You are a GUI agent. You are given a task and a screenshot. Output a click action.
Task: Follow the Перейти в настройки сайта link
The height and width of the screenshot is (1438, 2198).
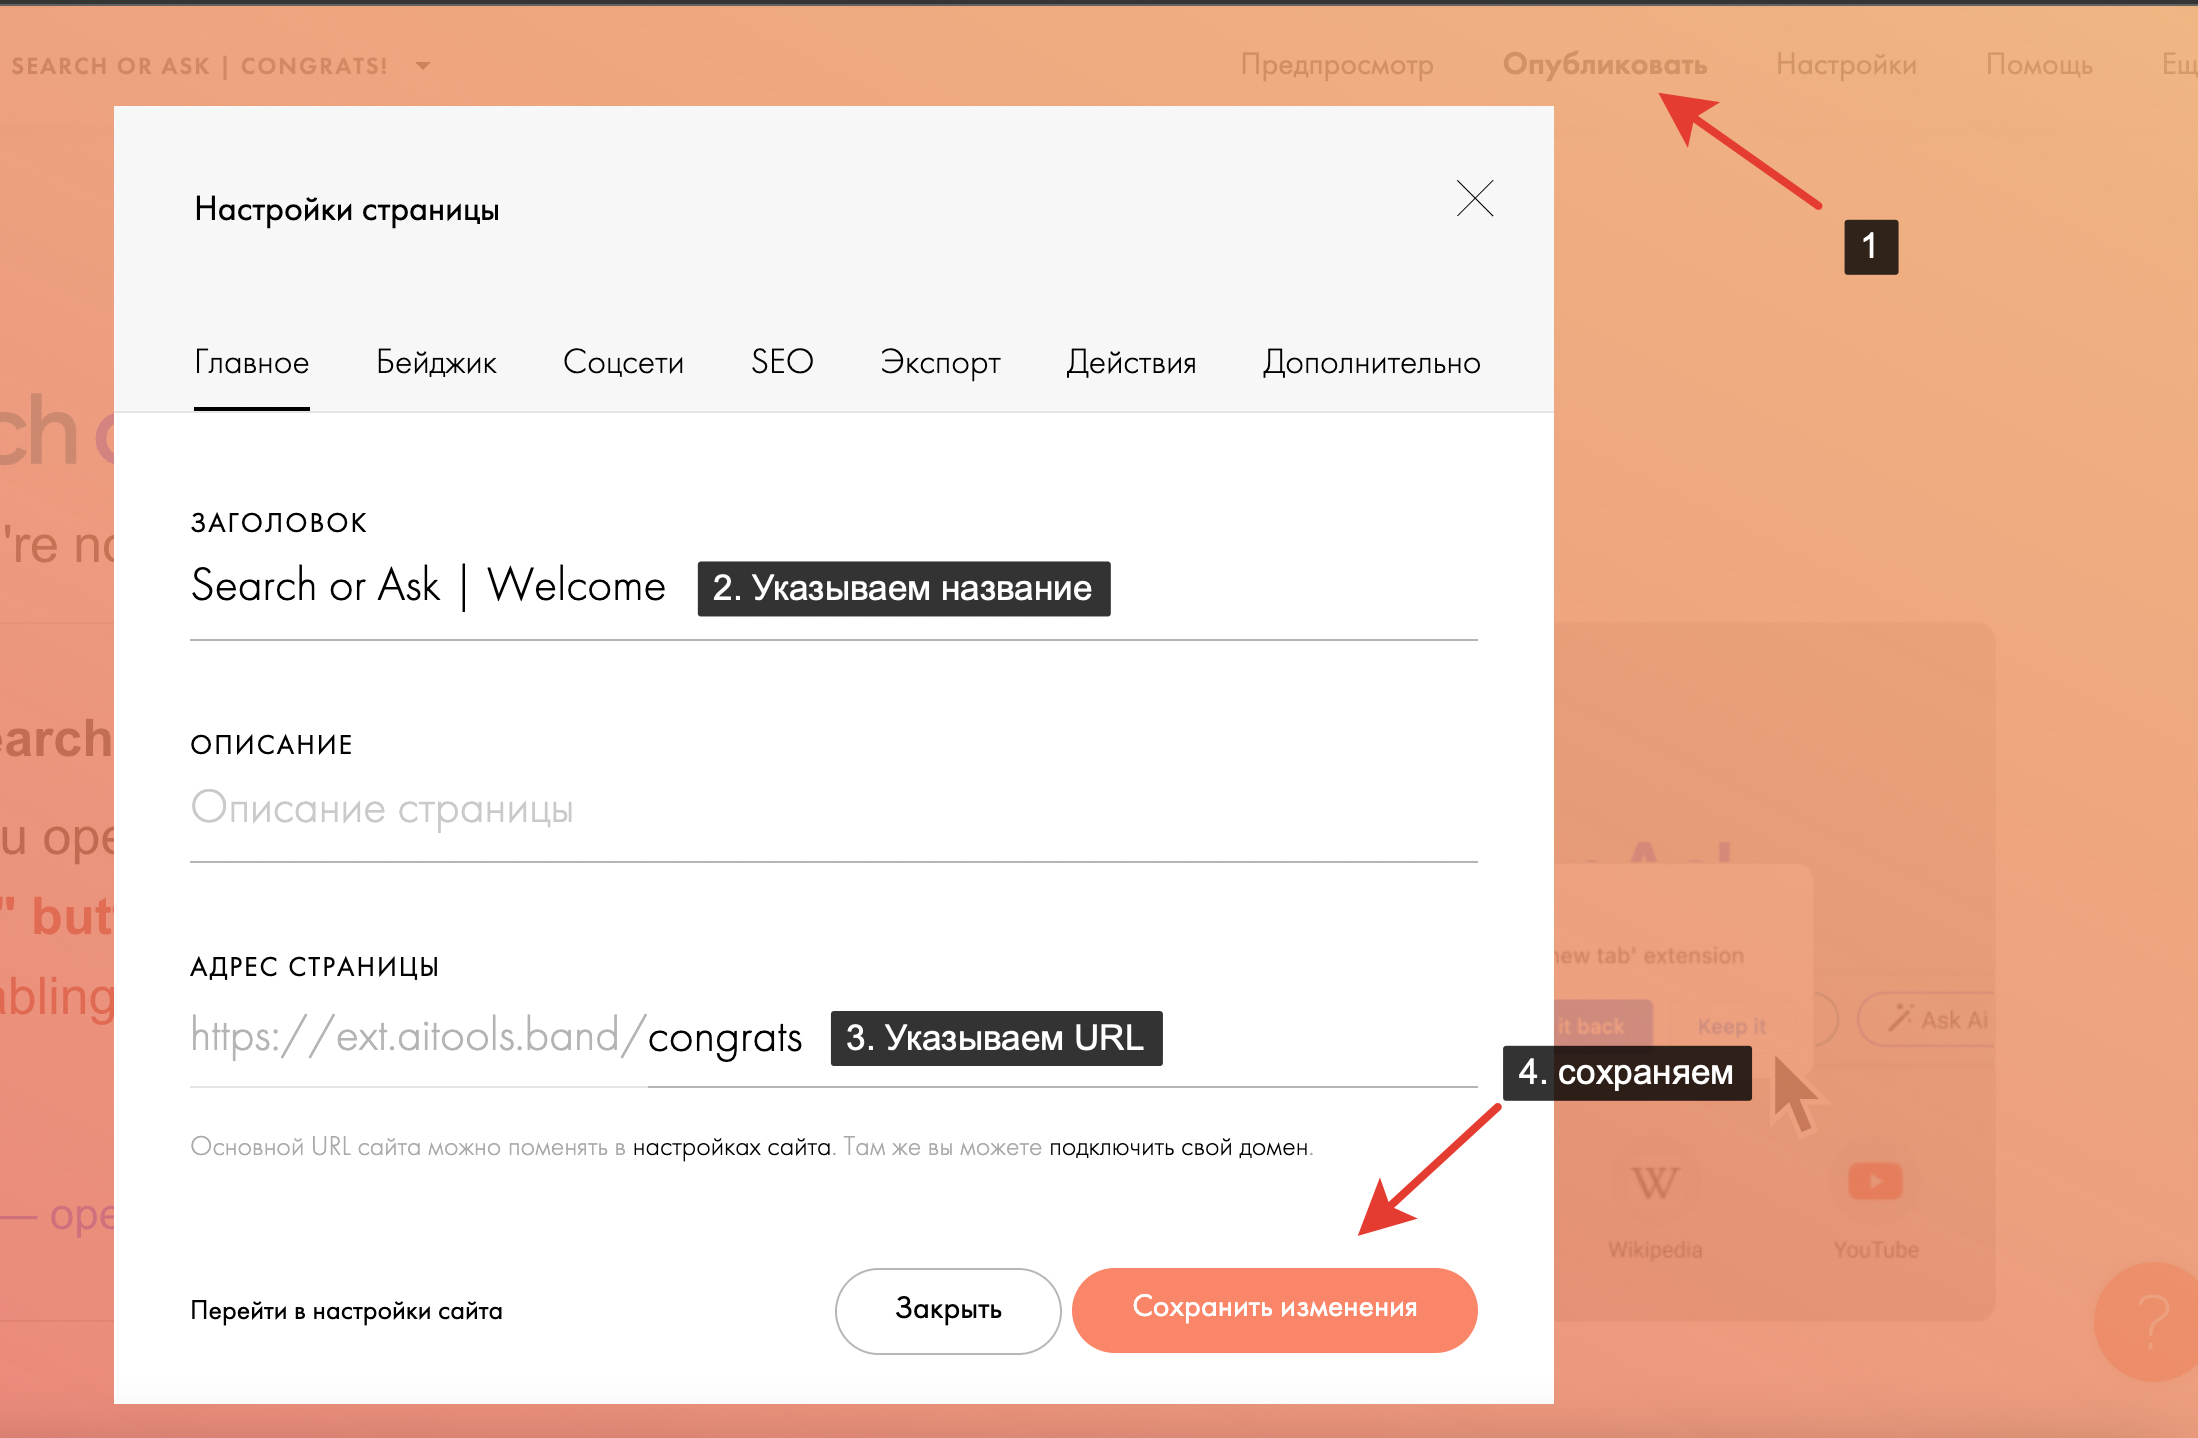tap(346, 1311)
